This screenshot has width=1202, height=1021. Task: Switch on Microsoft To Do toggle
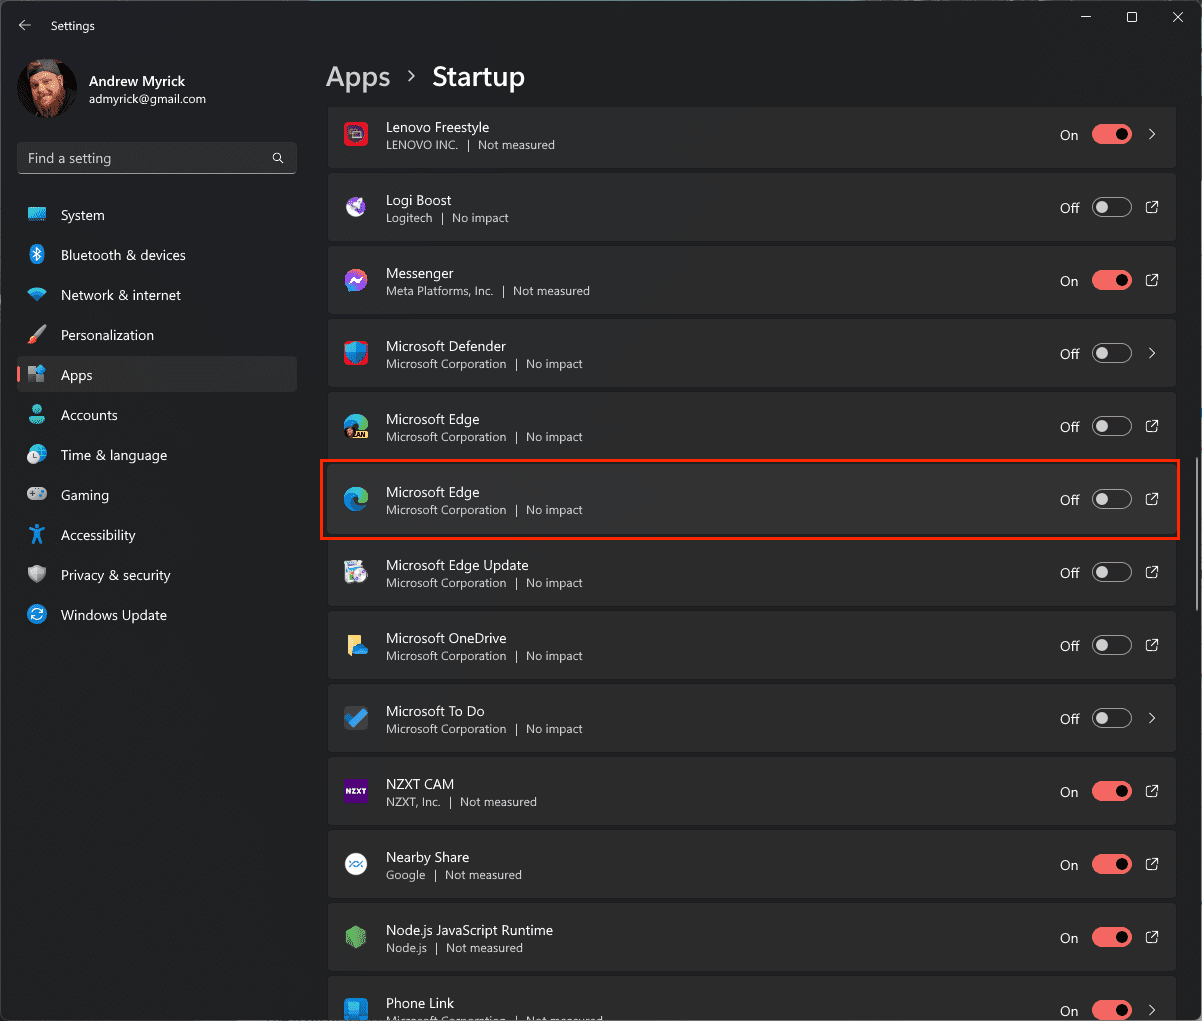[x=1112, y=718]
